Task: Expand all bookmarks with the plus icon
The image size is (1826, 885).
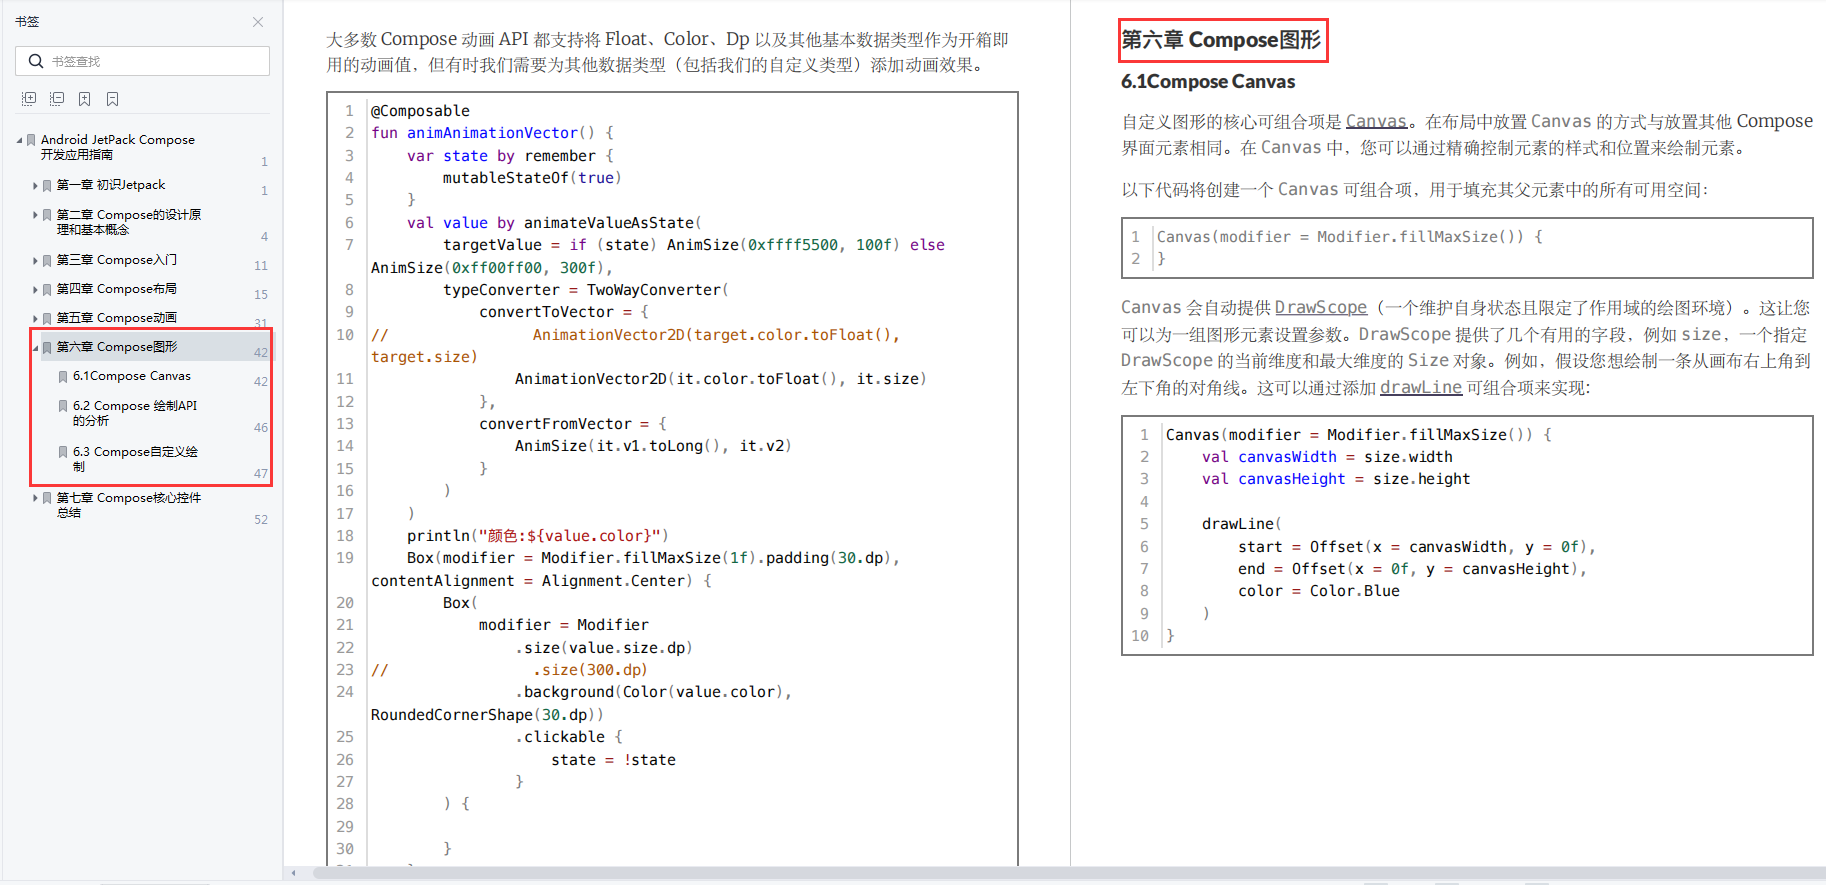Action: (x=29, y=99)
